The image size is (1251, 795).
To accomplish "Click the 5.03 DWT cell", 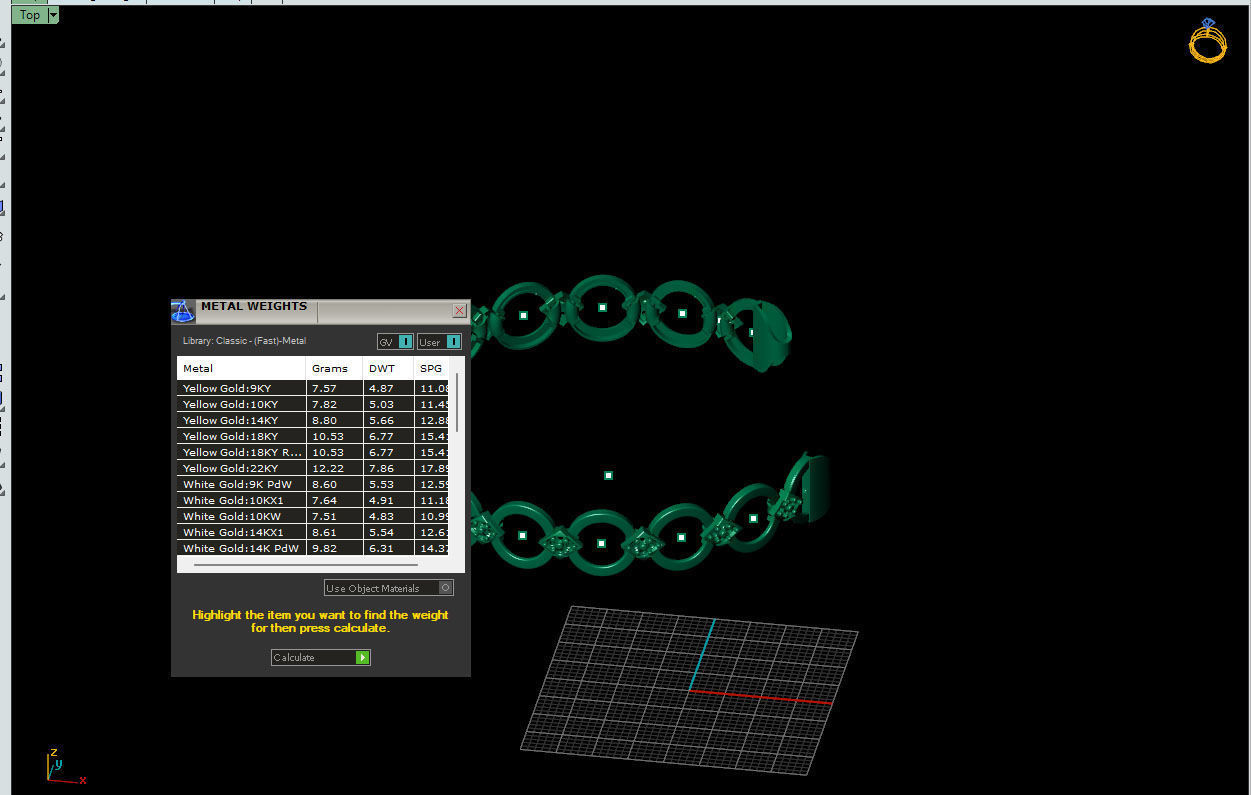I will [388, 404].
